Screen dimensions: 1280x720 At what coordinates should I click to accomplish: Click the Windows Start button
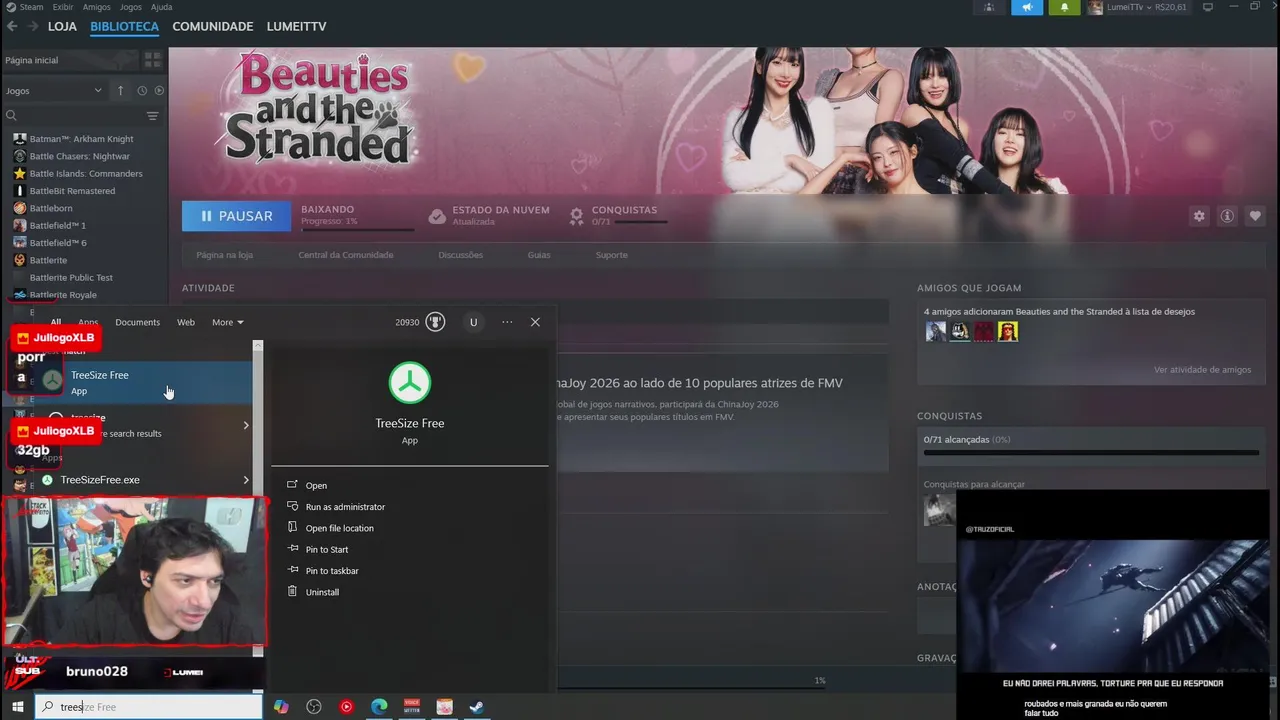click(x=17, y=707)
